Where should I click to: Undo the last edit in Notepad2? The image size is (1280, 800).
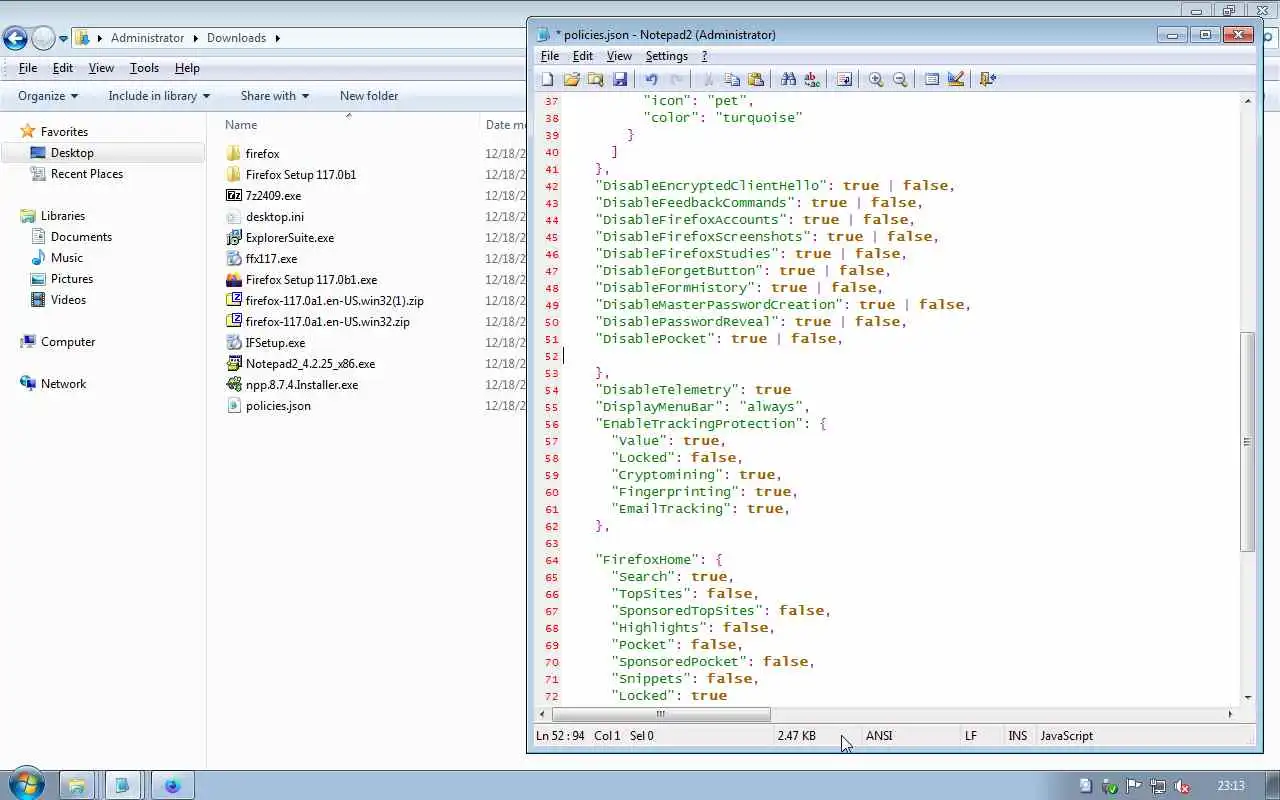pos(651,79)
